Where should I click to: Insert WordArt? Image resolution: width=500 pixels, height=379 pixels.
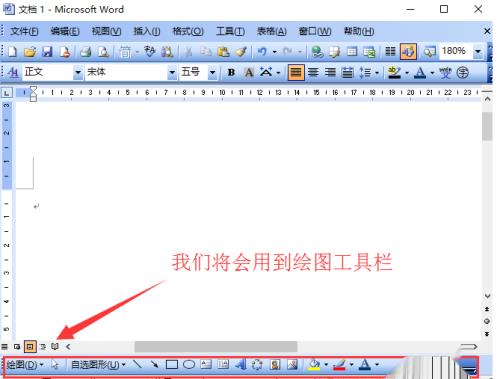coord(241,364)
